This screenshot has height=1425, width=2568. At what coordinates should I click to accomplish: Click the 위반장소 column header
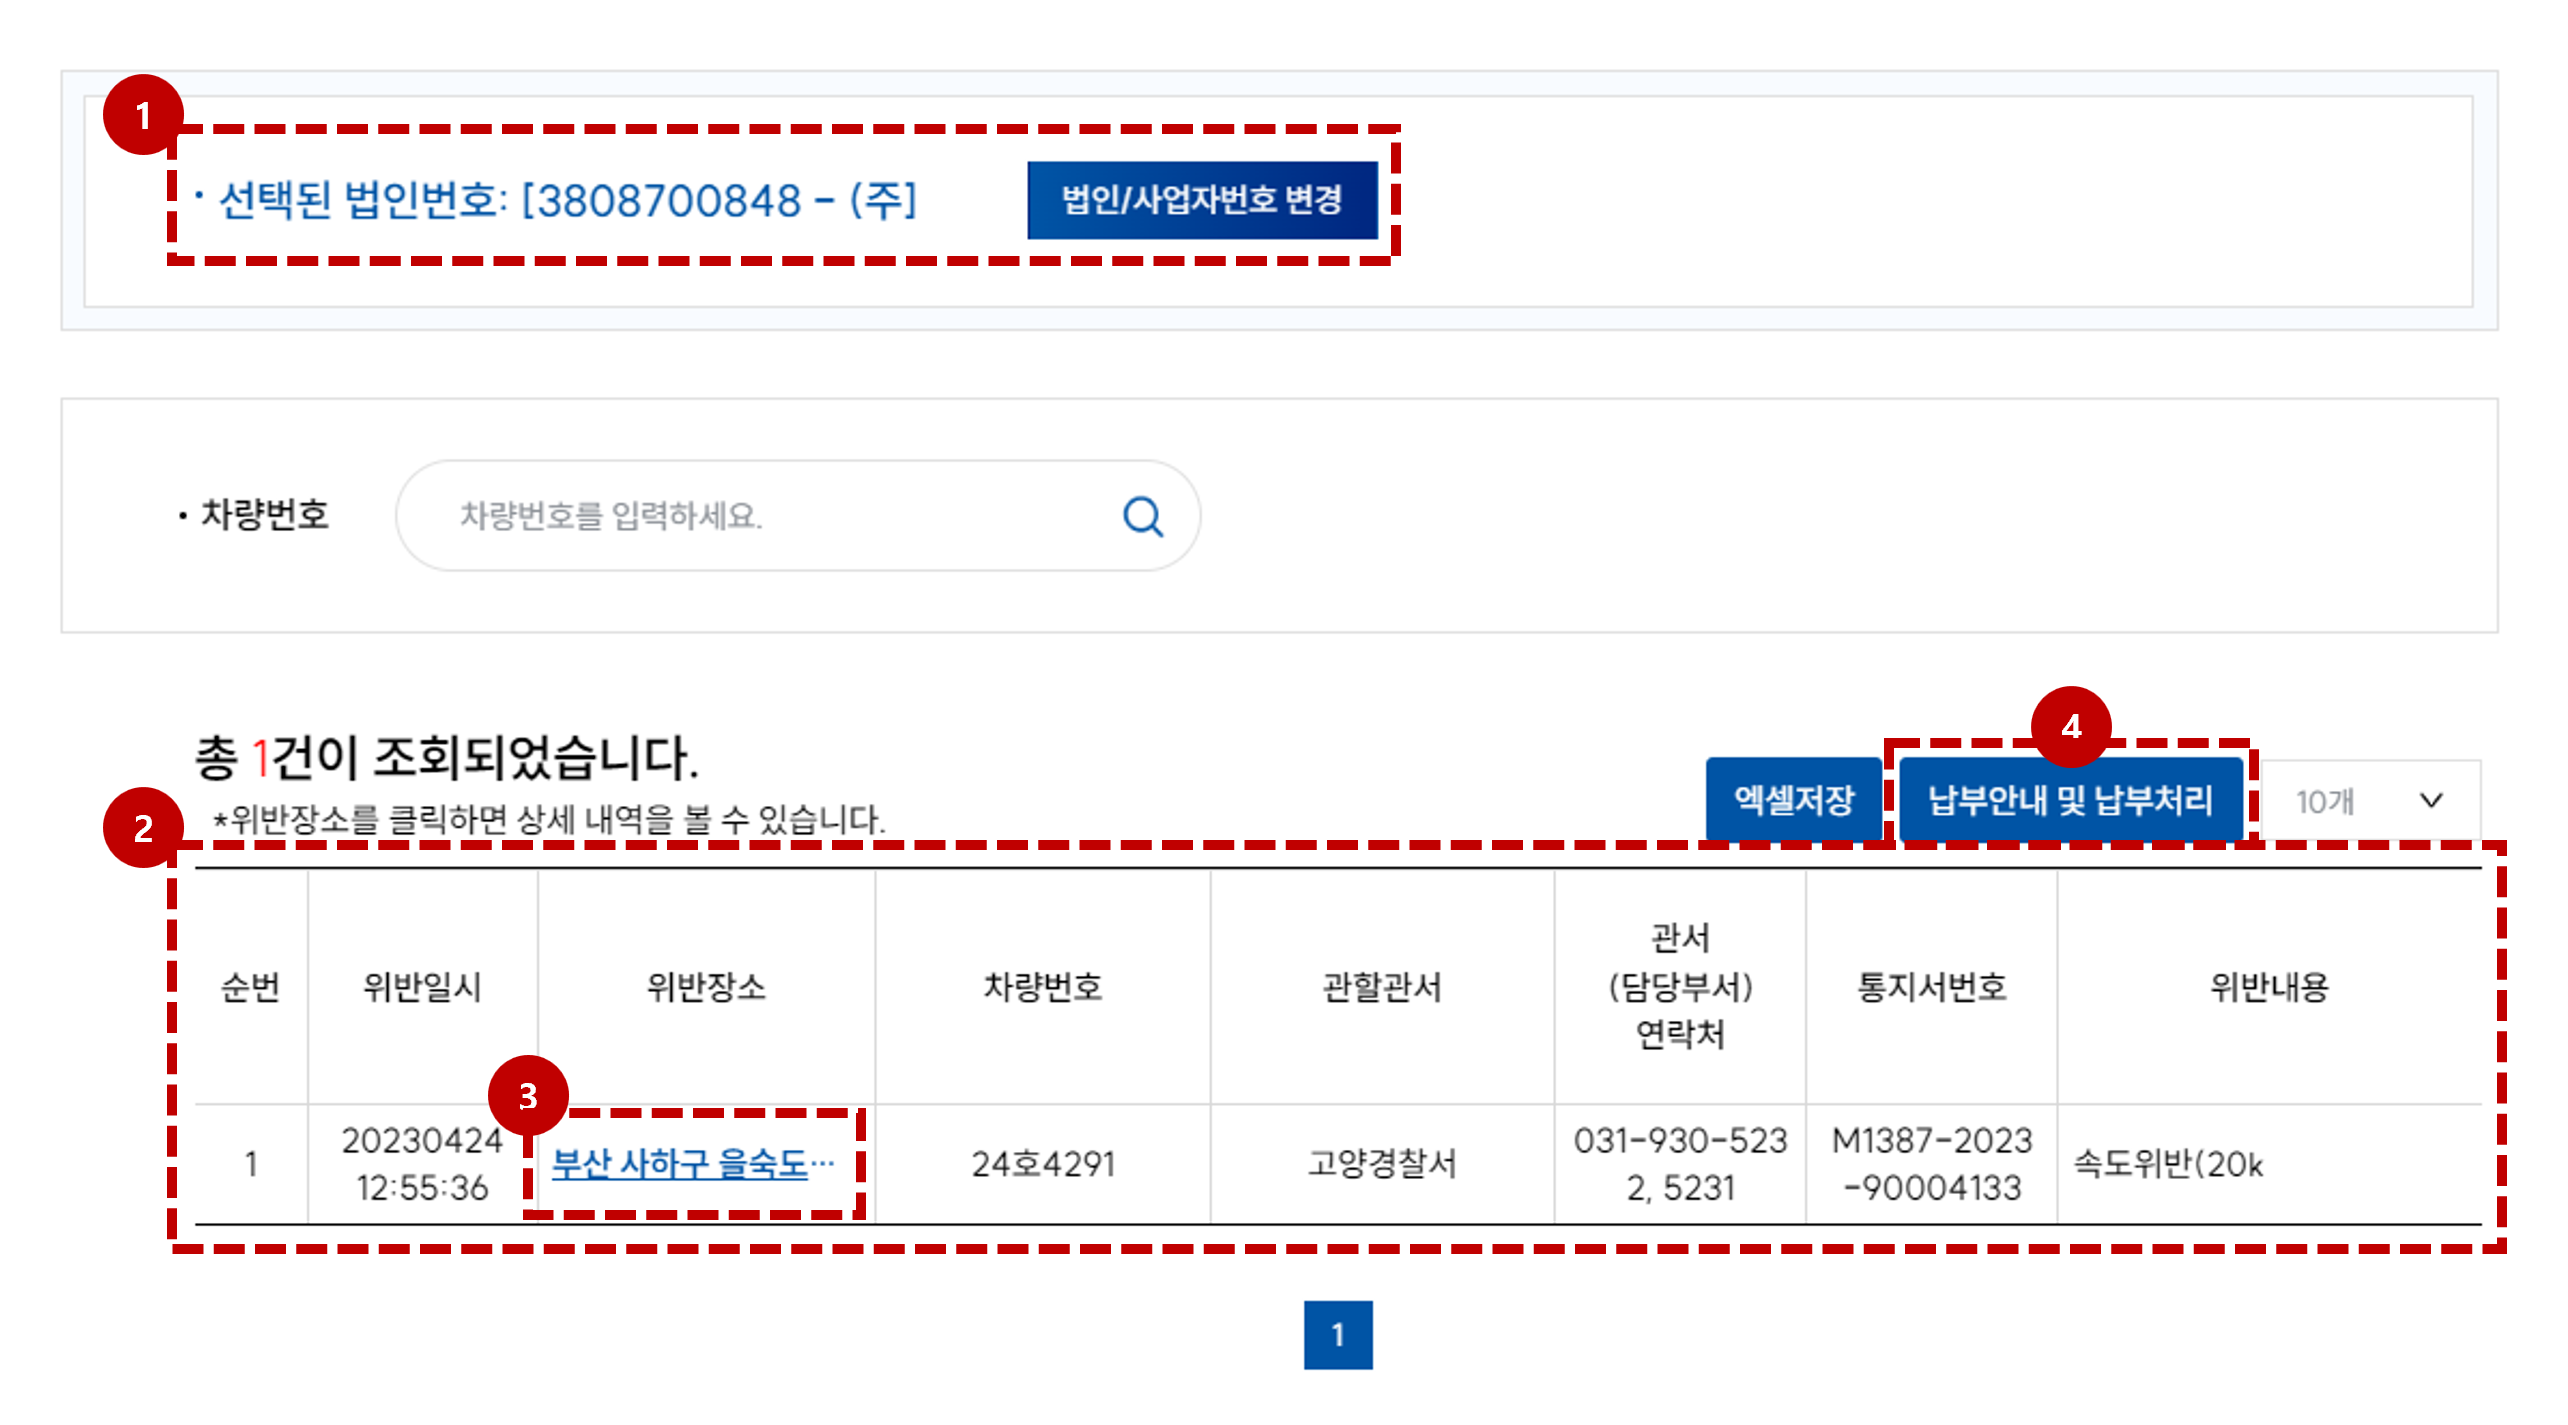coord(706,987)
